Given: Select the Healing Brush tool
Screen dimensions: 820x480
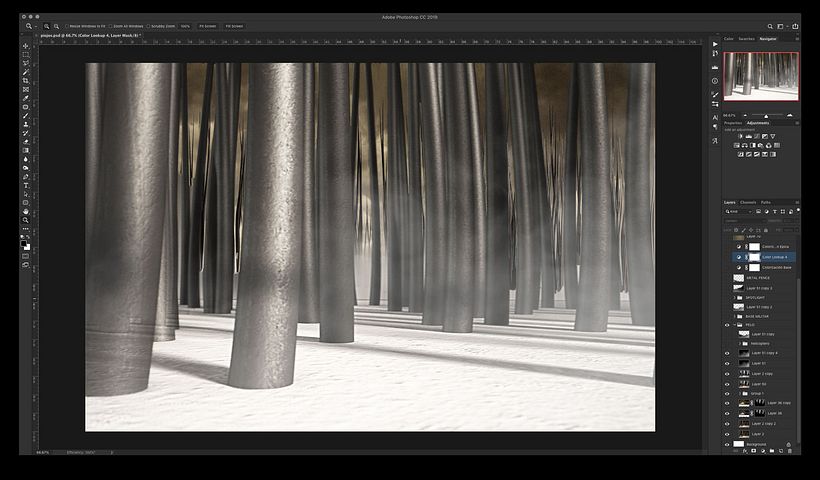Looking at the screenshot, I should tap(26, 107).
